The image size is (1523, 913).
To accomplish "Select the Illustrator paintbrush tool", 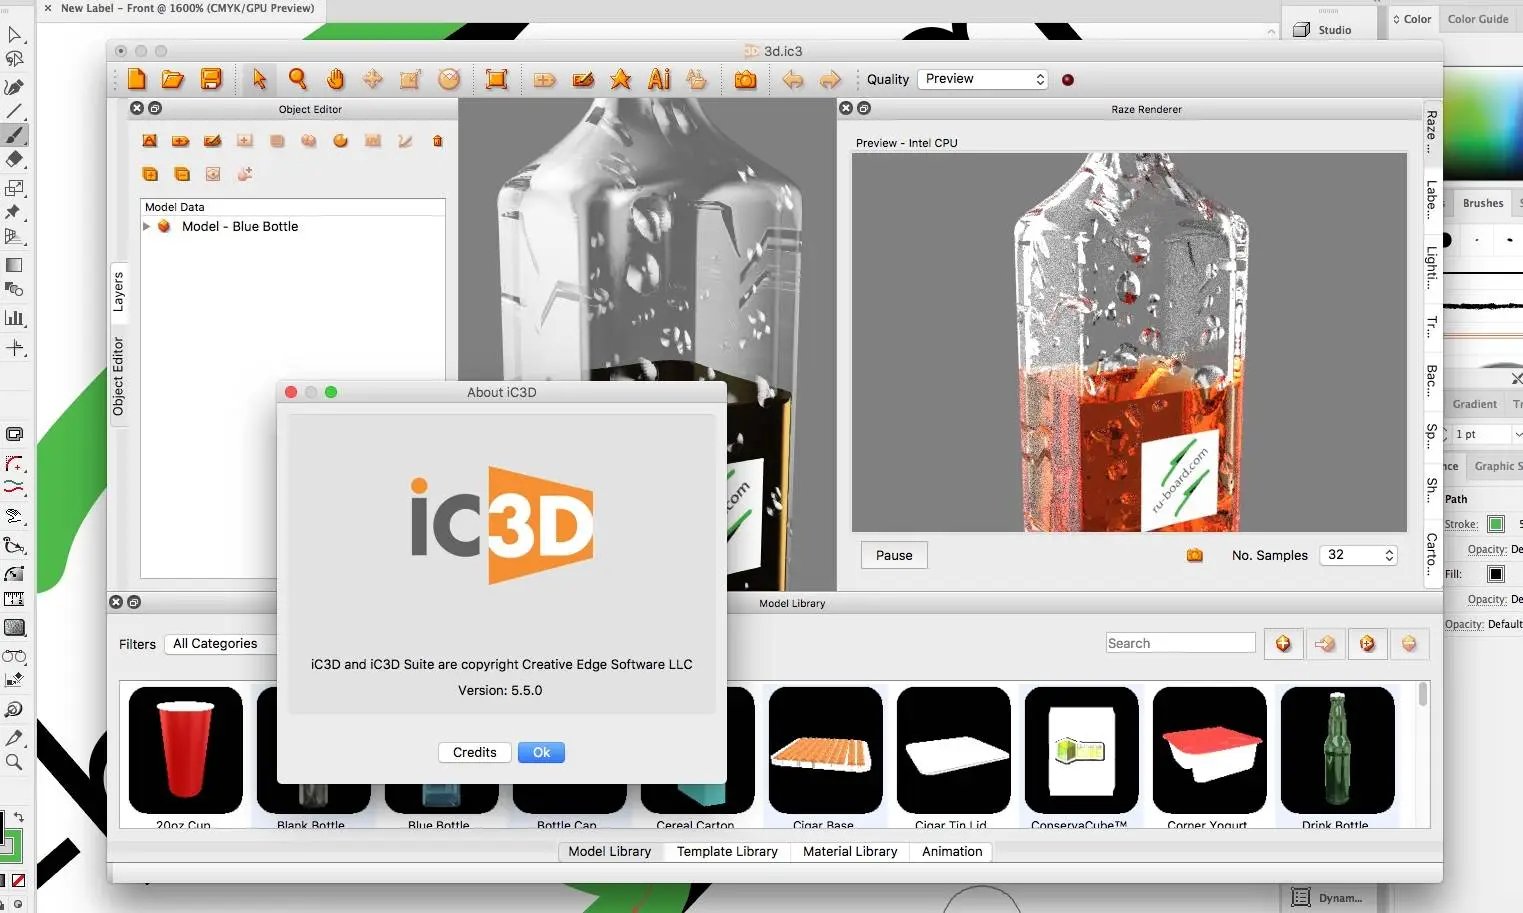I will 14,135.
